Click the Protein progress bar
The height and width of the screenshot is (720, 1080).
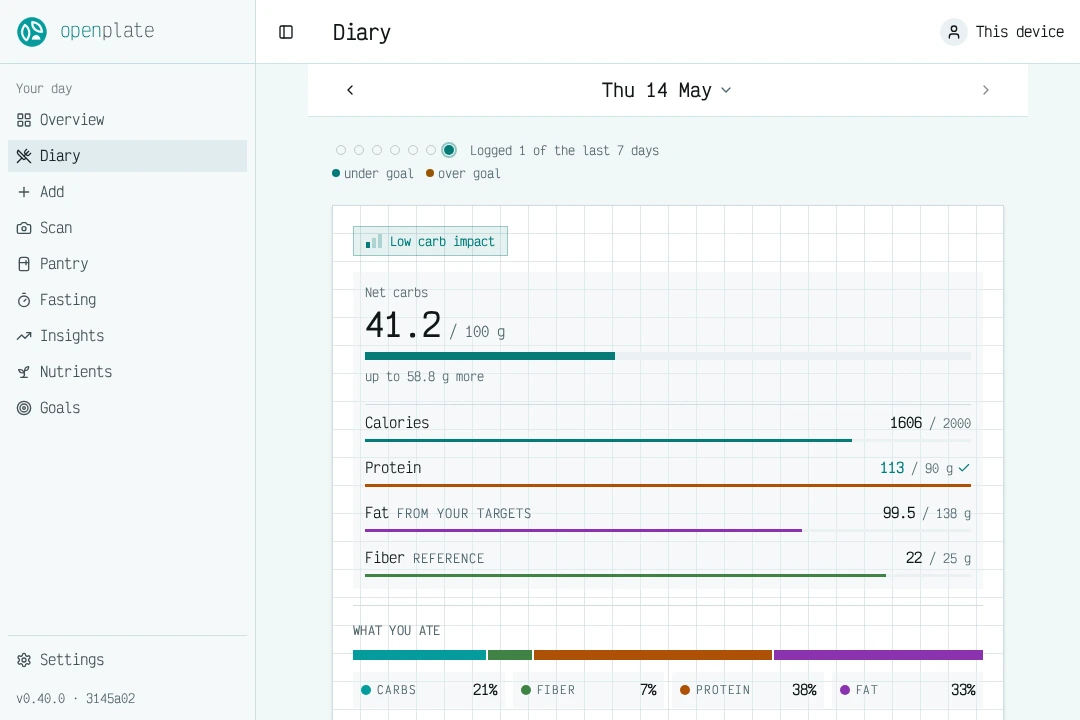[x=667, y=486]
